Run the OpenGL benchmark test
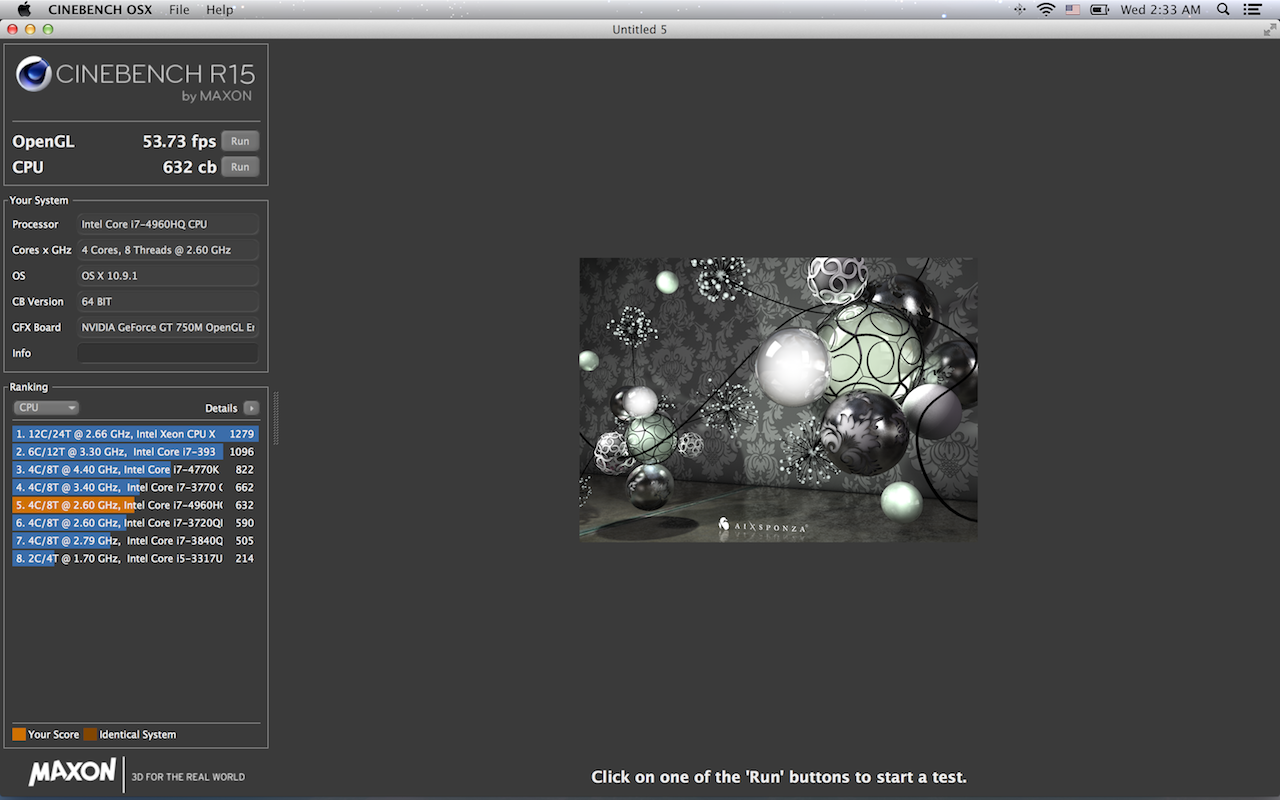1280x800 pixels. click(240, 141)
